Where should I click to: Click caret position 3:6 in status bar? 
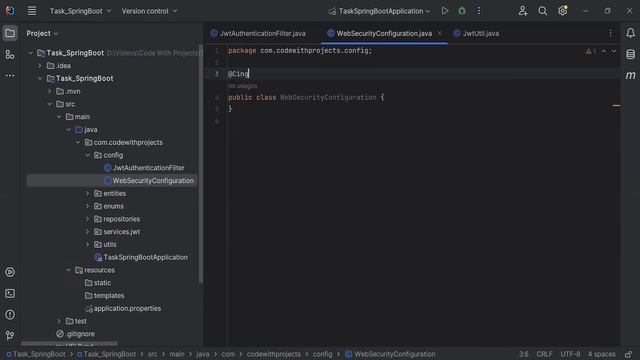click(x=524, y=354)
